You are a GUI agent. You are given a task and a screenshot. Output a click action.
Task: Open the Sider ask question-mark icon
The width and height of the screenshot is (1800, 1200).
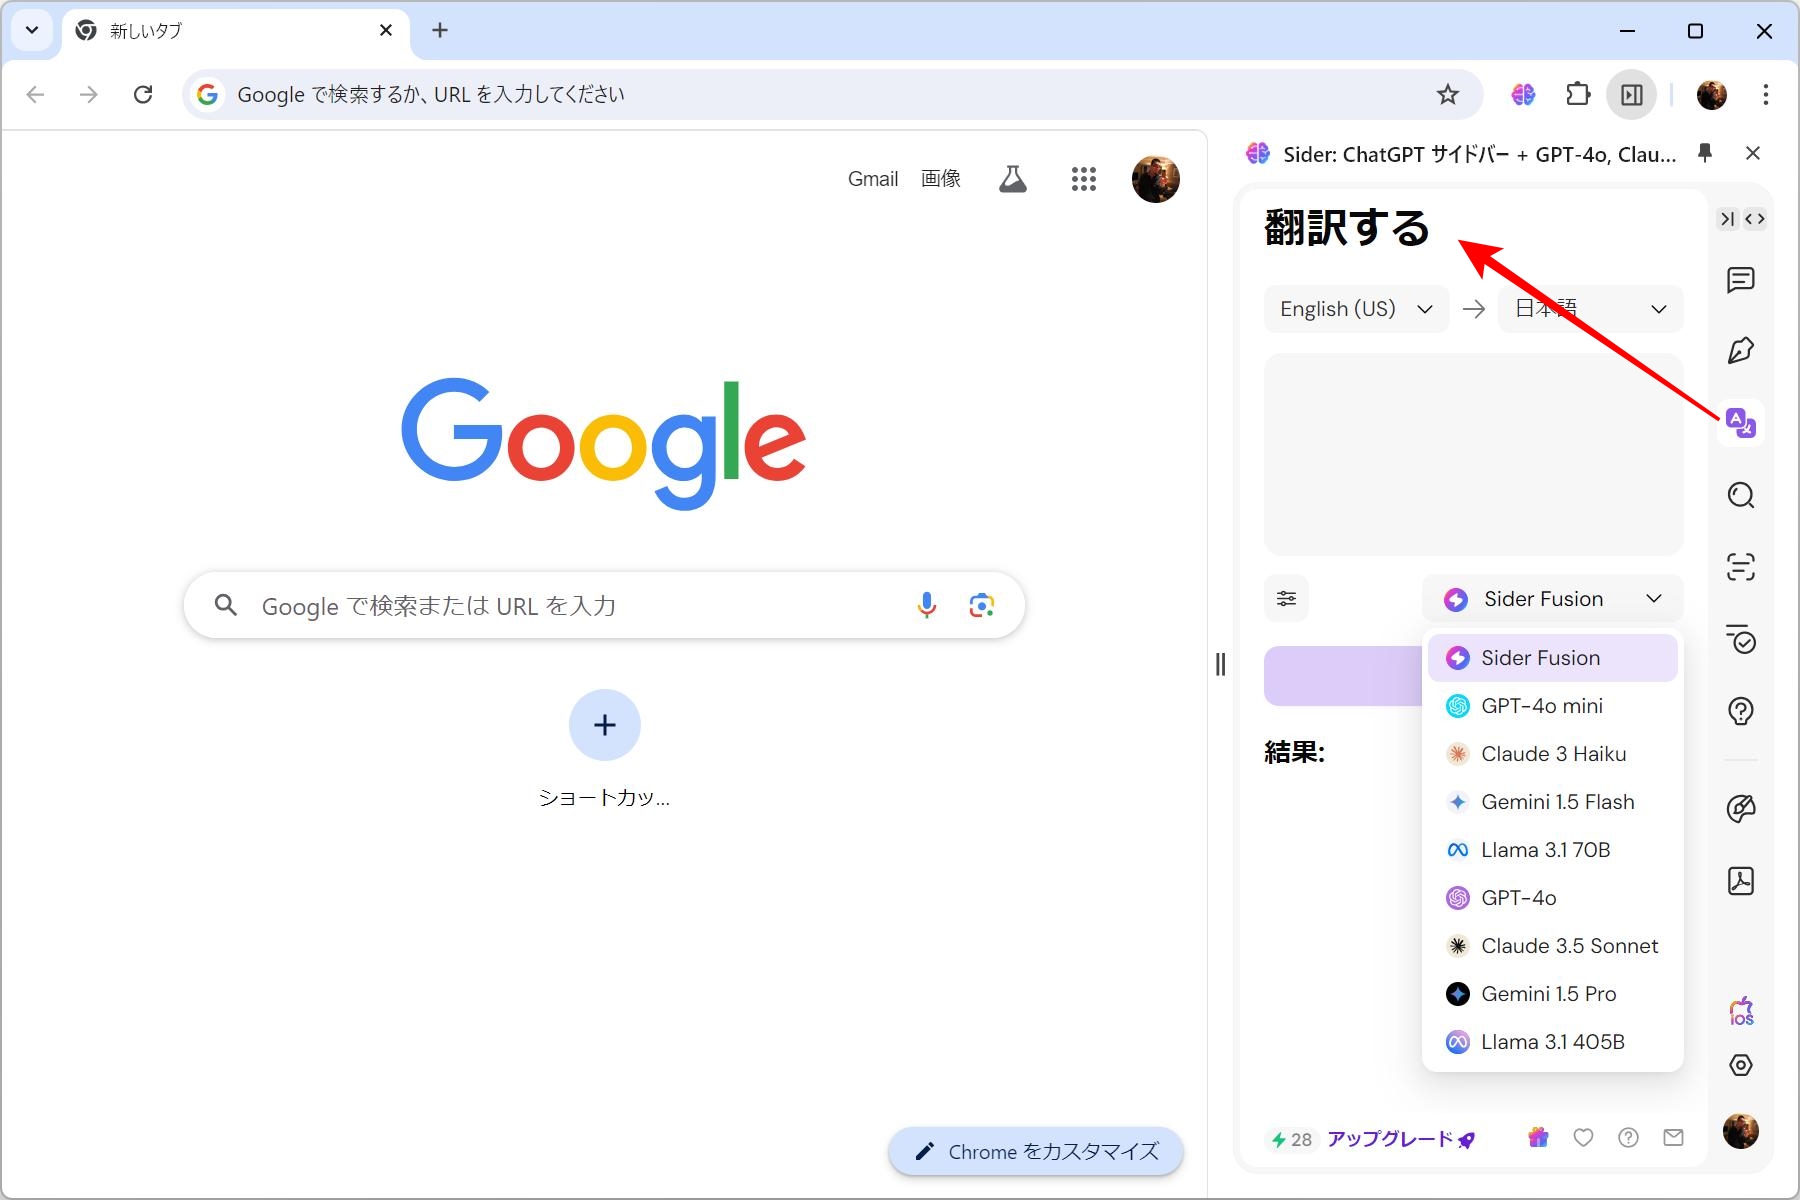pyautogui.click(x=1741, y=711)
